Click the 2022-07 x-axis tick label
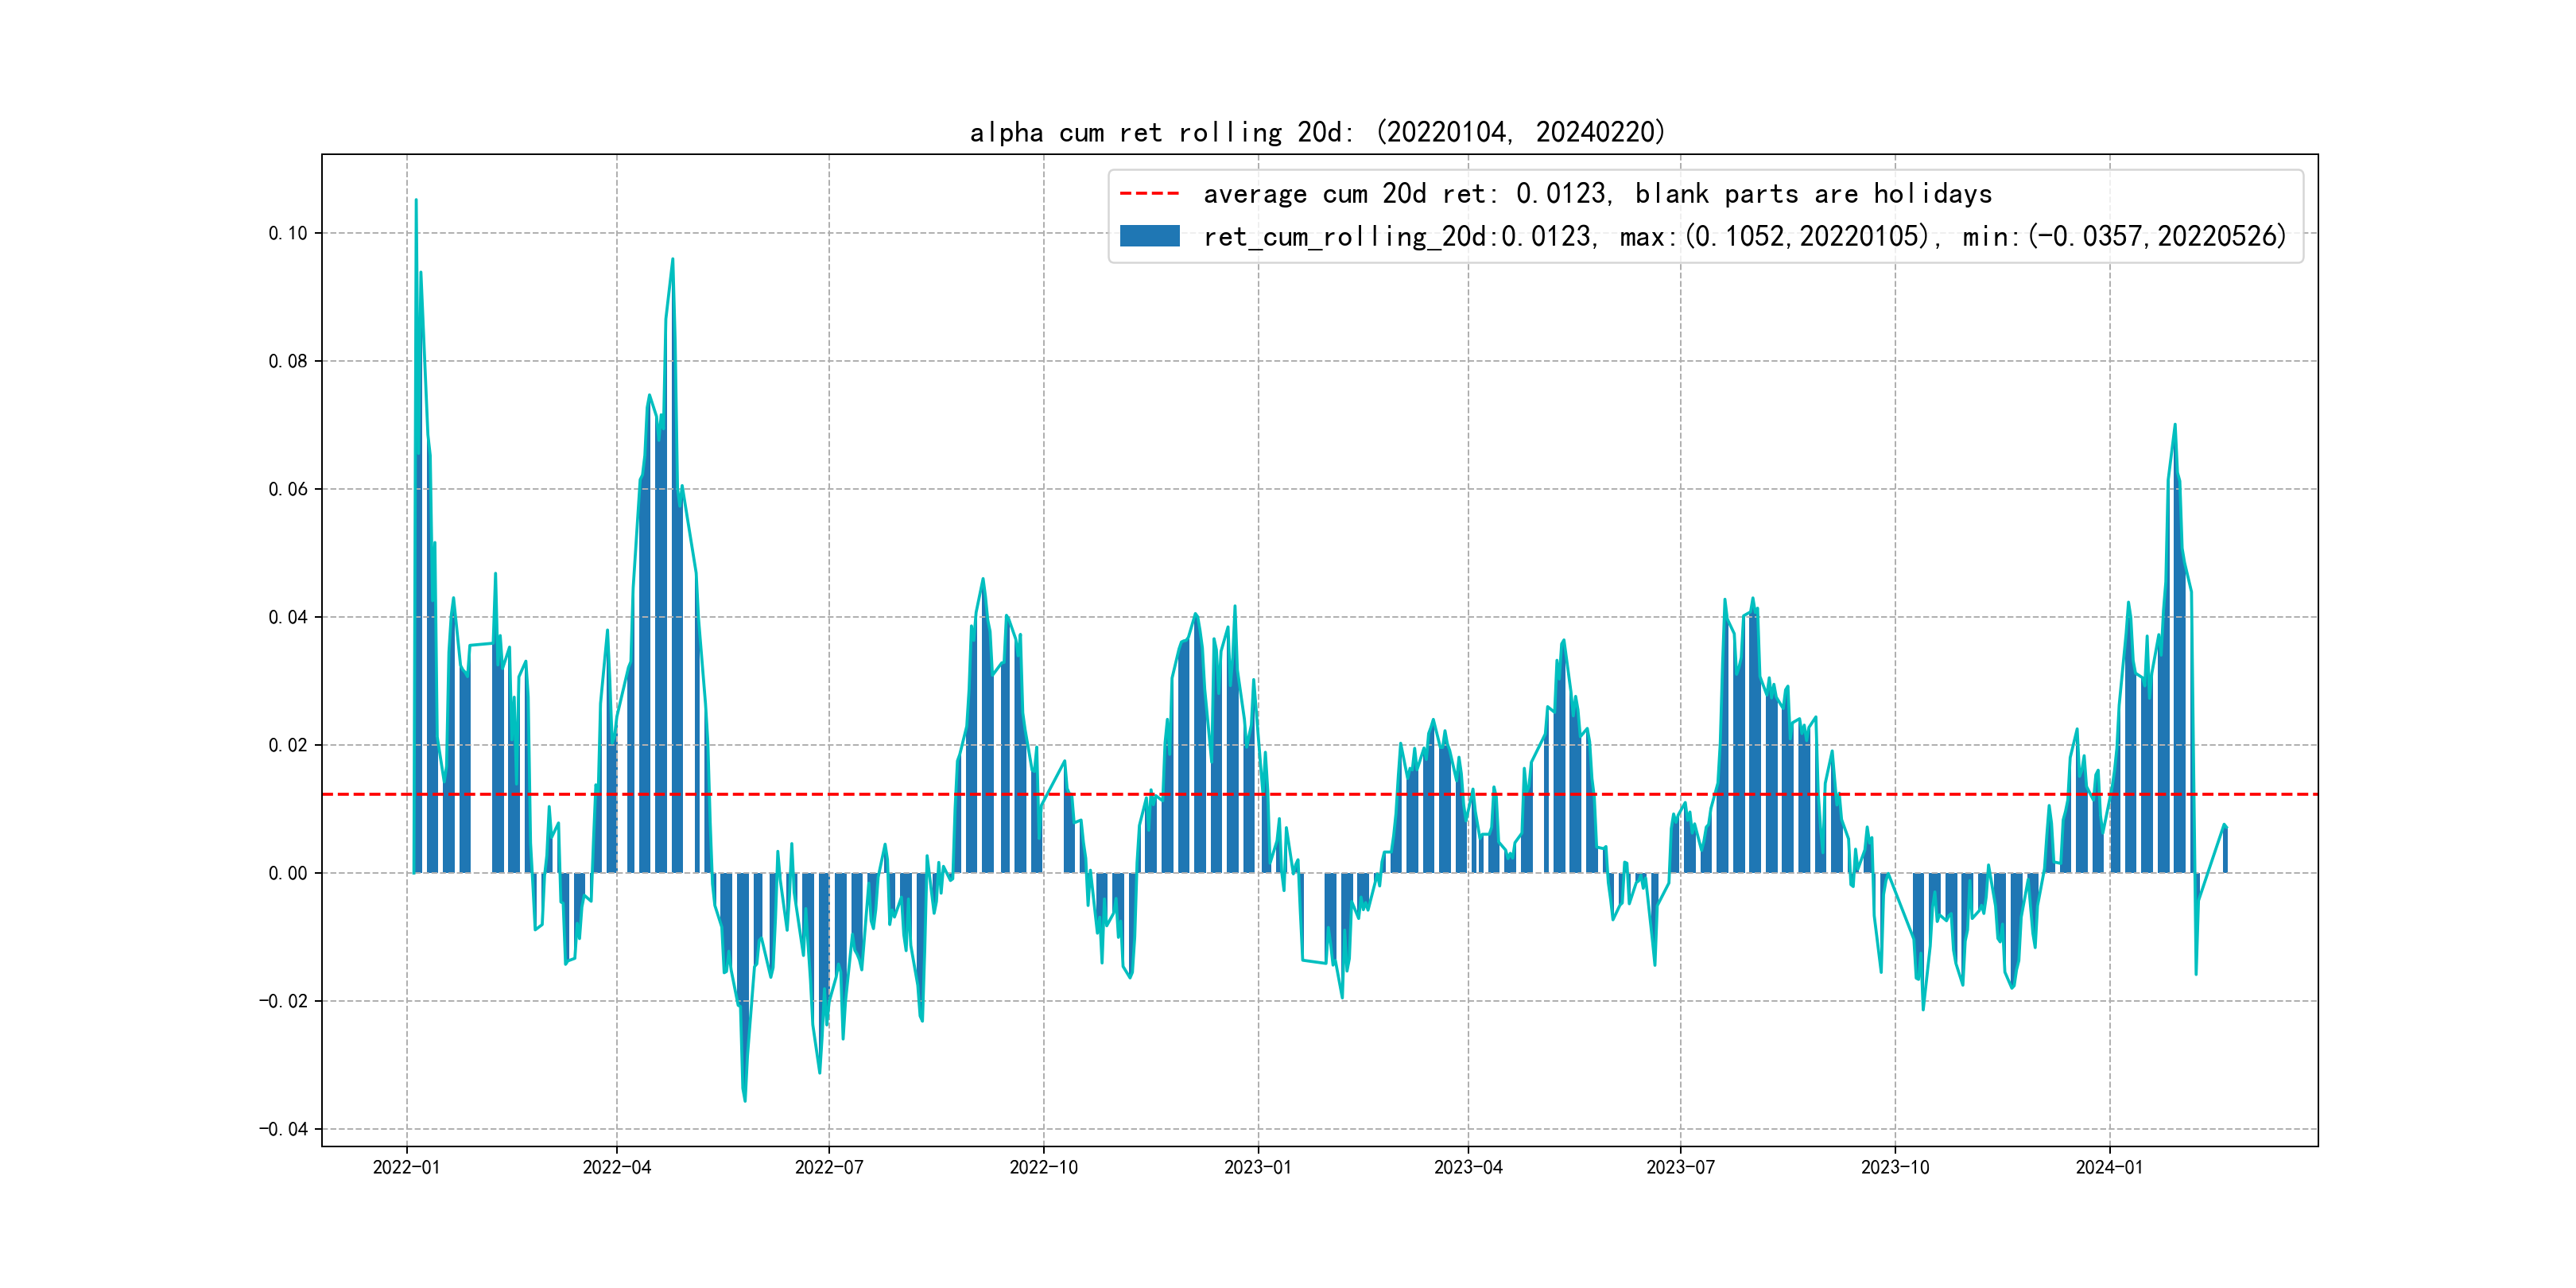2576x1288 pixels. coord(829,1167)
